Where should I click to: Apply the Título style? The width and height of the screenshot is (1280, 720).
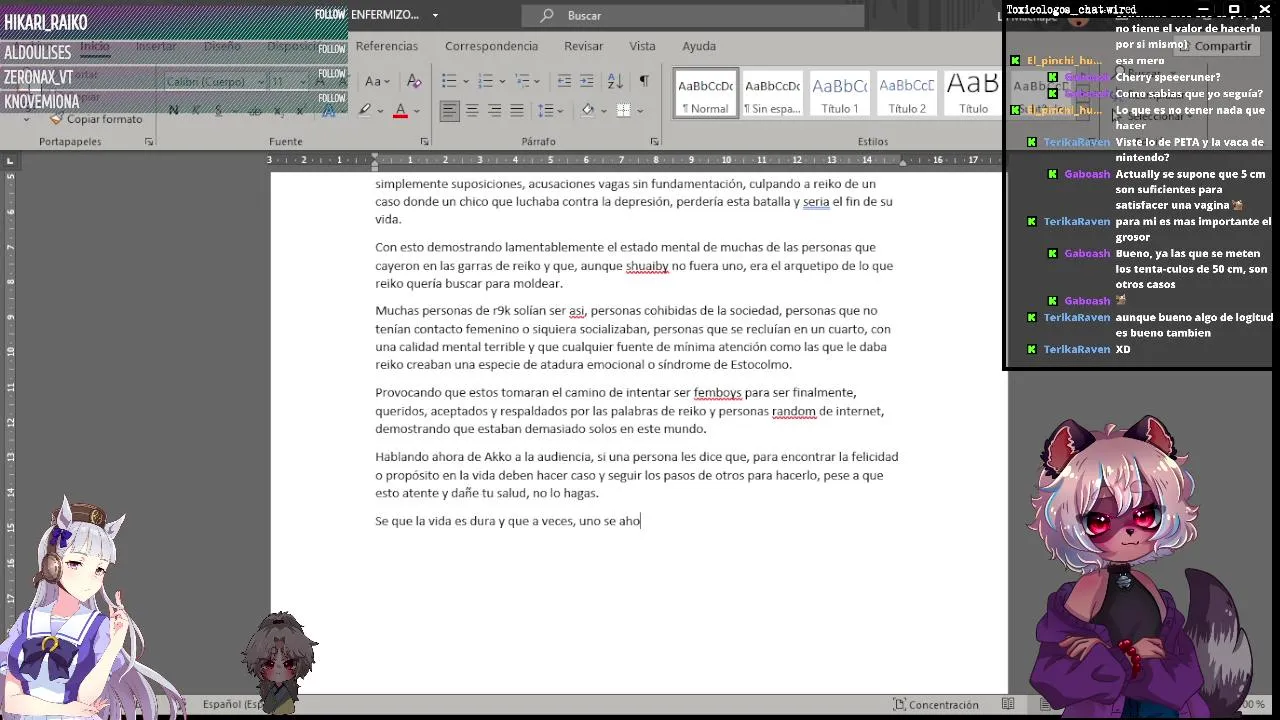click(x=973, y=93)
